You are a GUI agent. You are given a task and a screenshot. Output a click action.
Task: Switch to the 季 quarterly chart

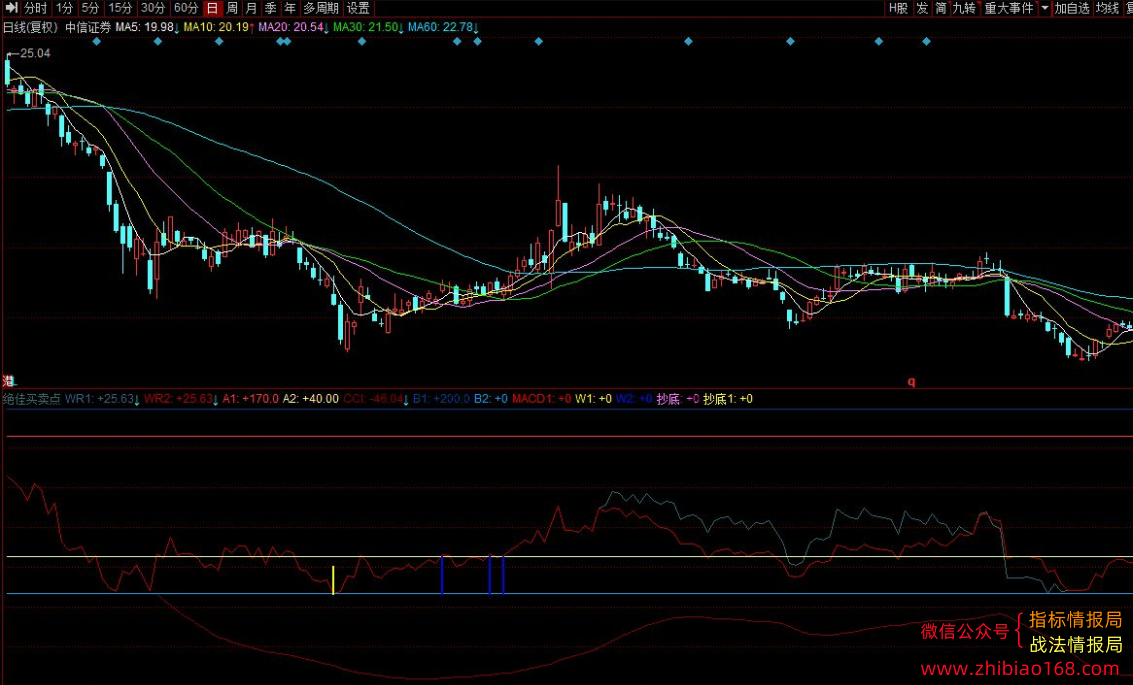[270, 8]
